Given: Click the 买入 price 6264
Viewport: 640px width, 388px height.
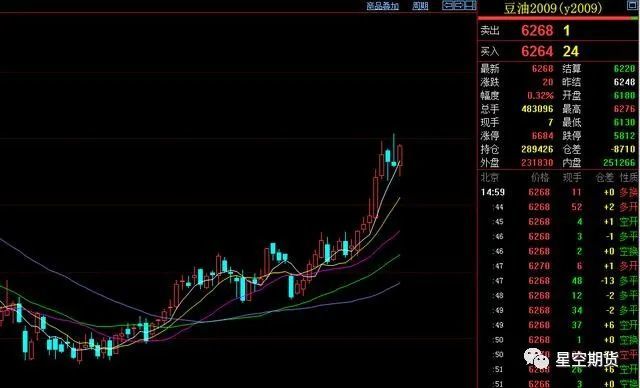Looking at the screenshot, I should (x=537, y=51).
